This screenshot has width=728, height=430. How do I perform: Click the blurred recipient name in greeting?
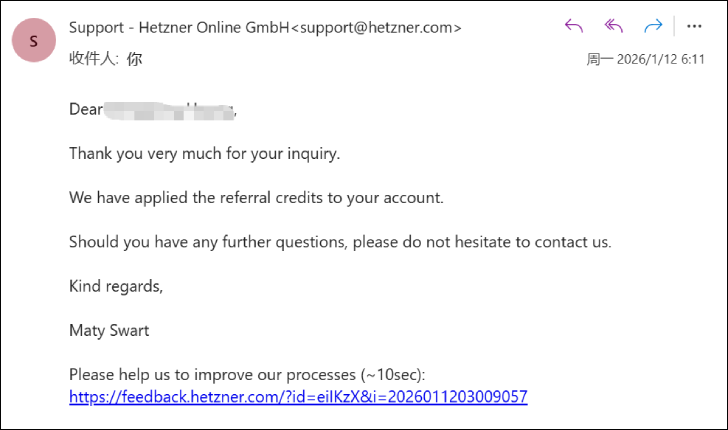coord(170,109)
